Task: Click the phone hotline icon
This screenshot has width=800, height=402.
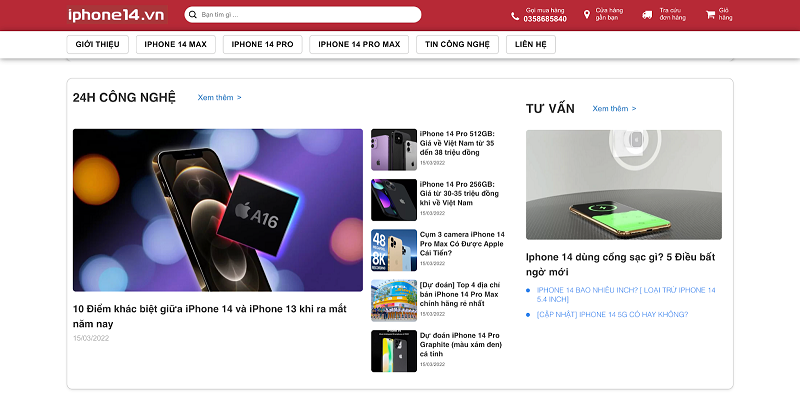Action: [x=515, y=15]
